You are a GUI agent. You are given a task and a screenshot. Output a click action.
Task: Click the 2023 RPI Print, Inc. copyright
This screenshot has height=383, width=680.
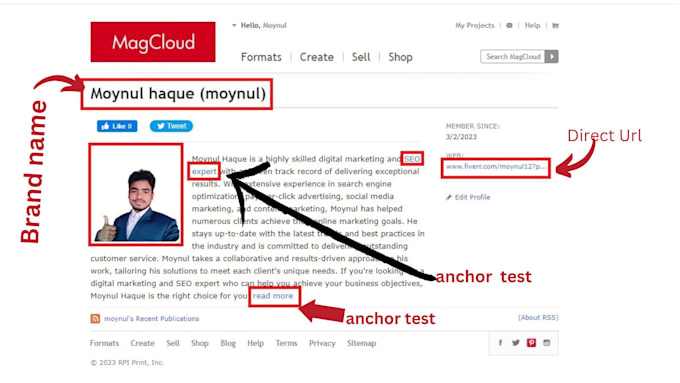pyautogui.click(x=127, y=363)
